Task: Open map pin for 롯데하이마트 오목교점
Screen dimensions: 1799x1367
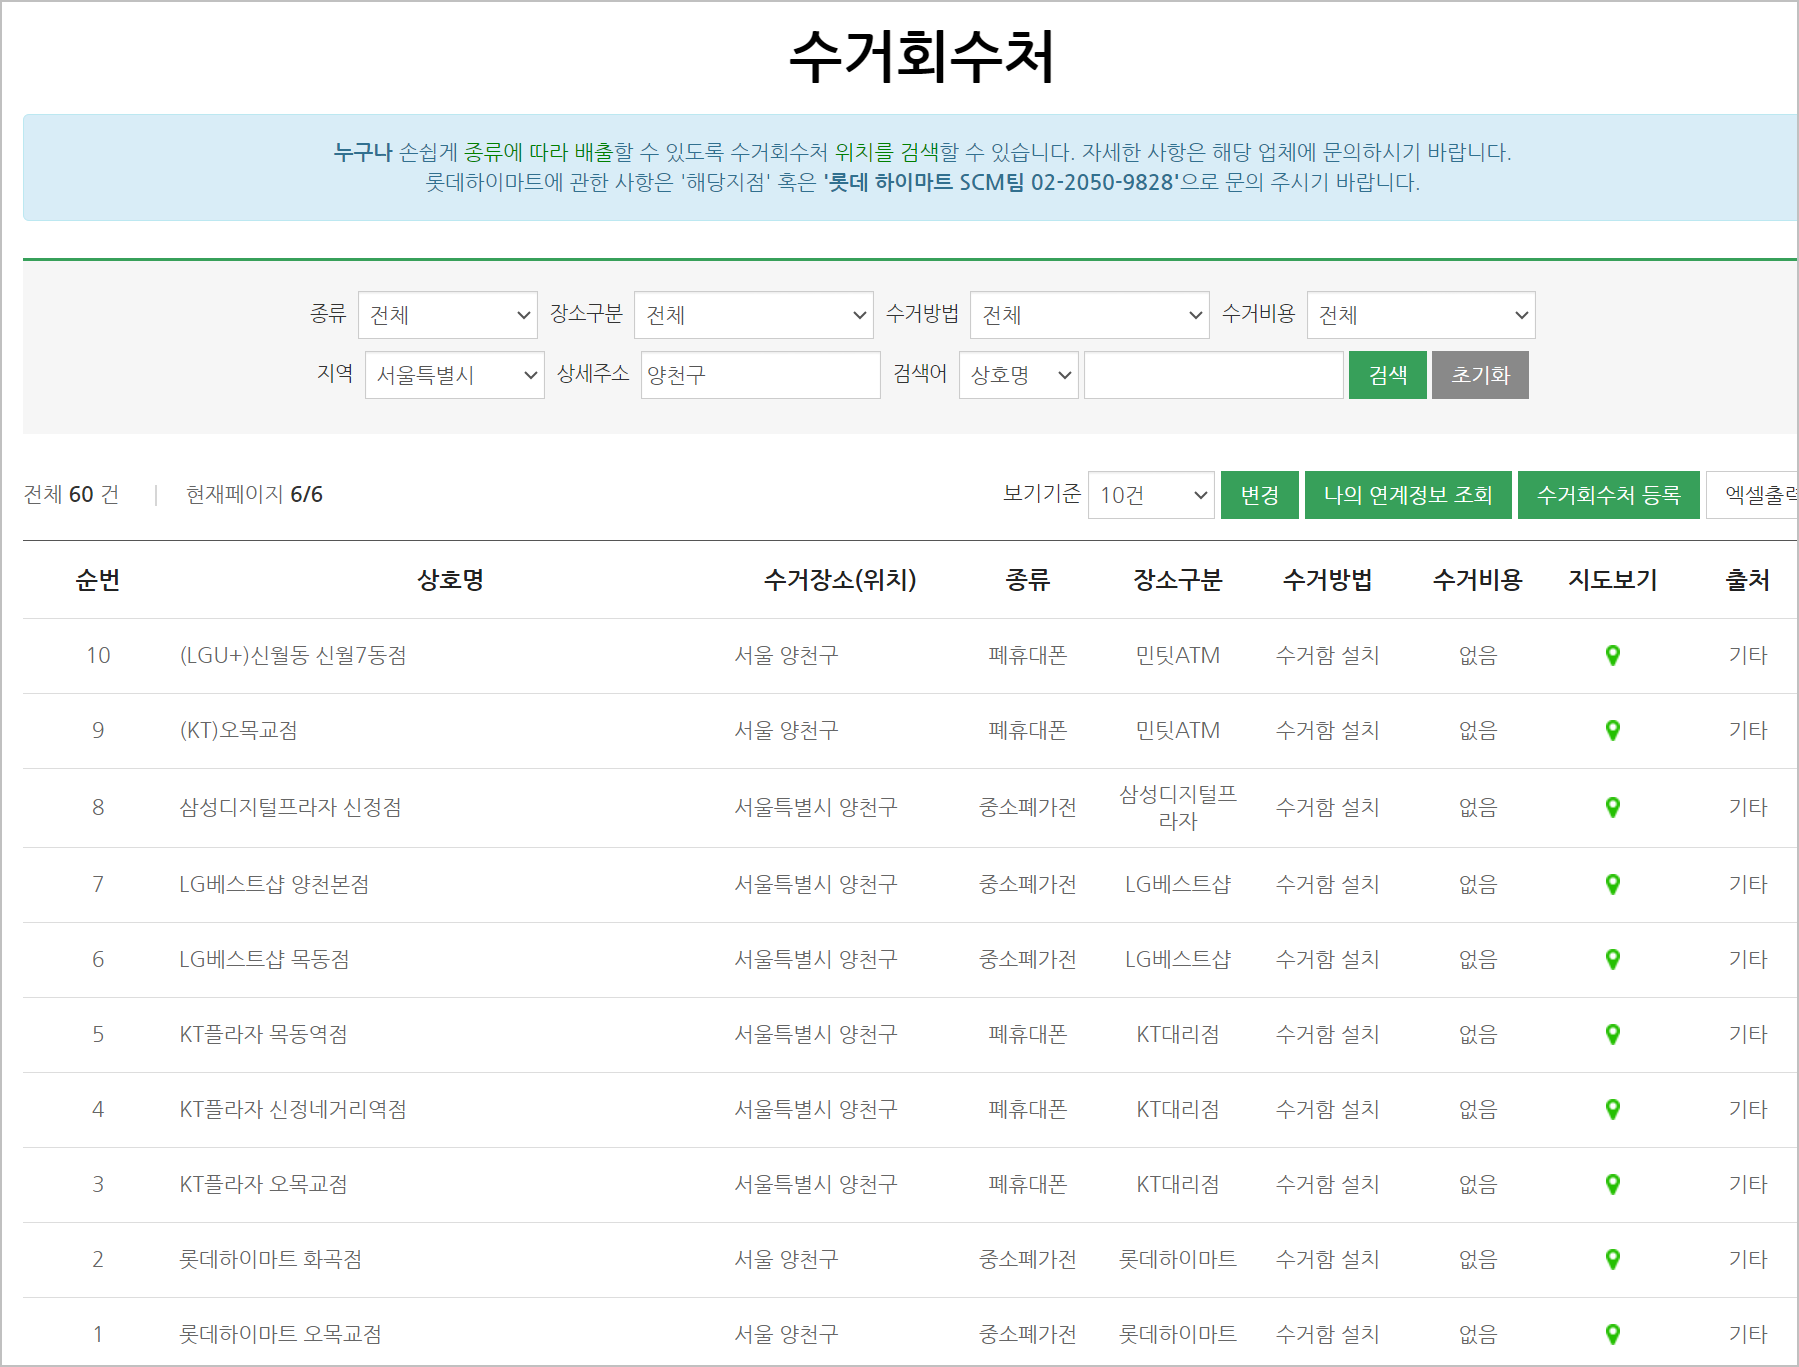Action: tap(1612, 1334)
